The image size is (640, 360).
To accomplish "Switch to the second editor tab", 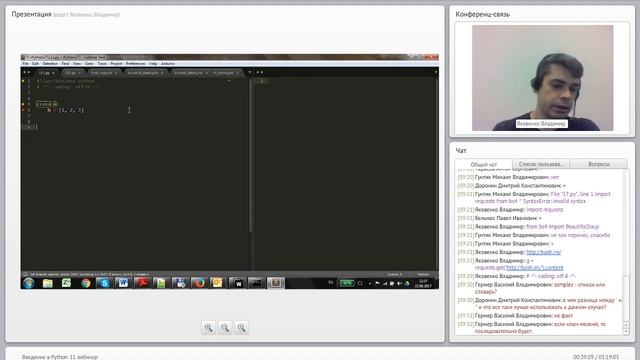I will coord(73,73).
